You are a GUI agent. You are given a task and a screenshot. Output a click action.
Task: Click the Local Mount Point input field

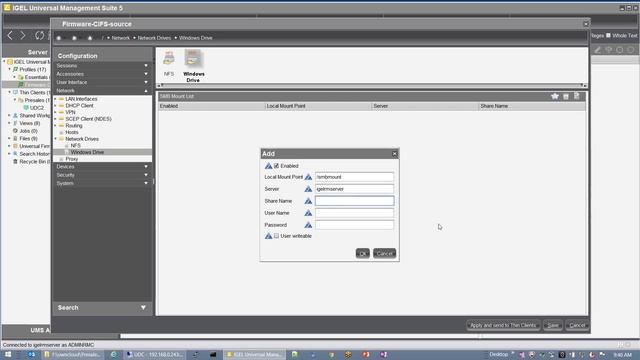click(354, 177)
